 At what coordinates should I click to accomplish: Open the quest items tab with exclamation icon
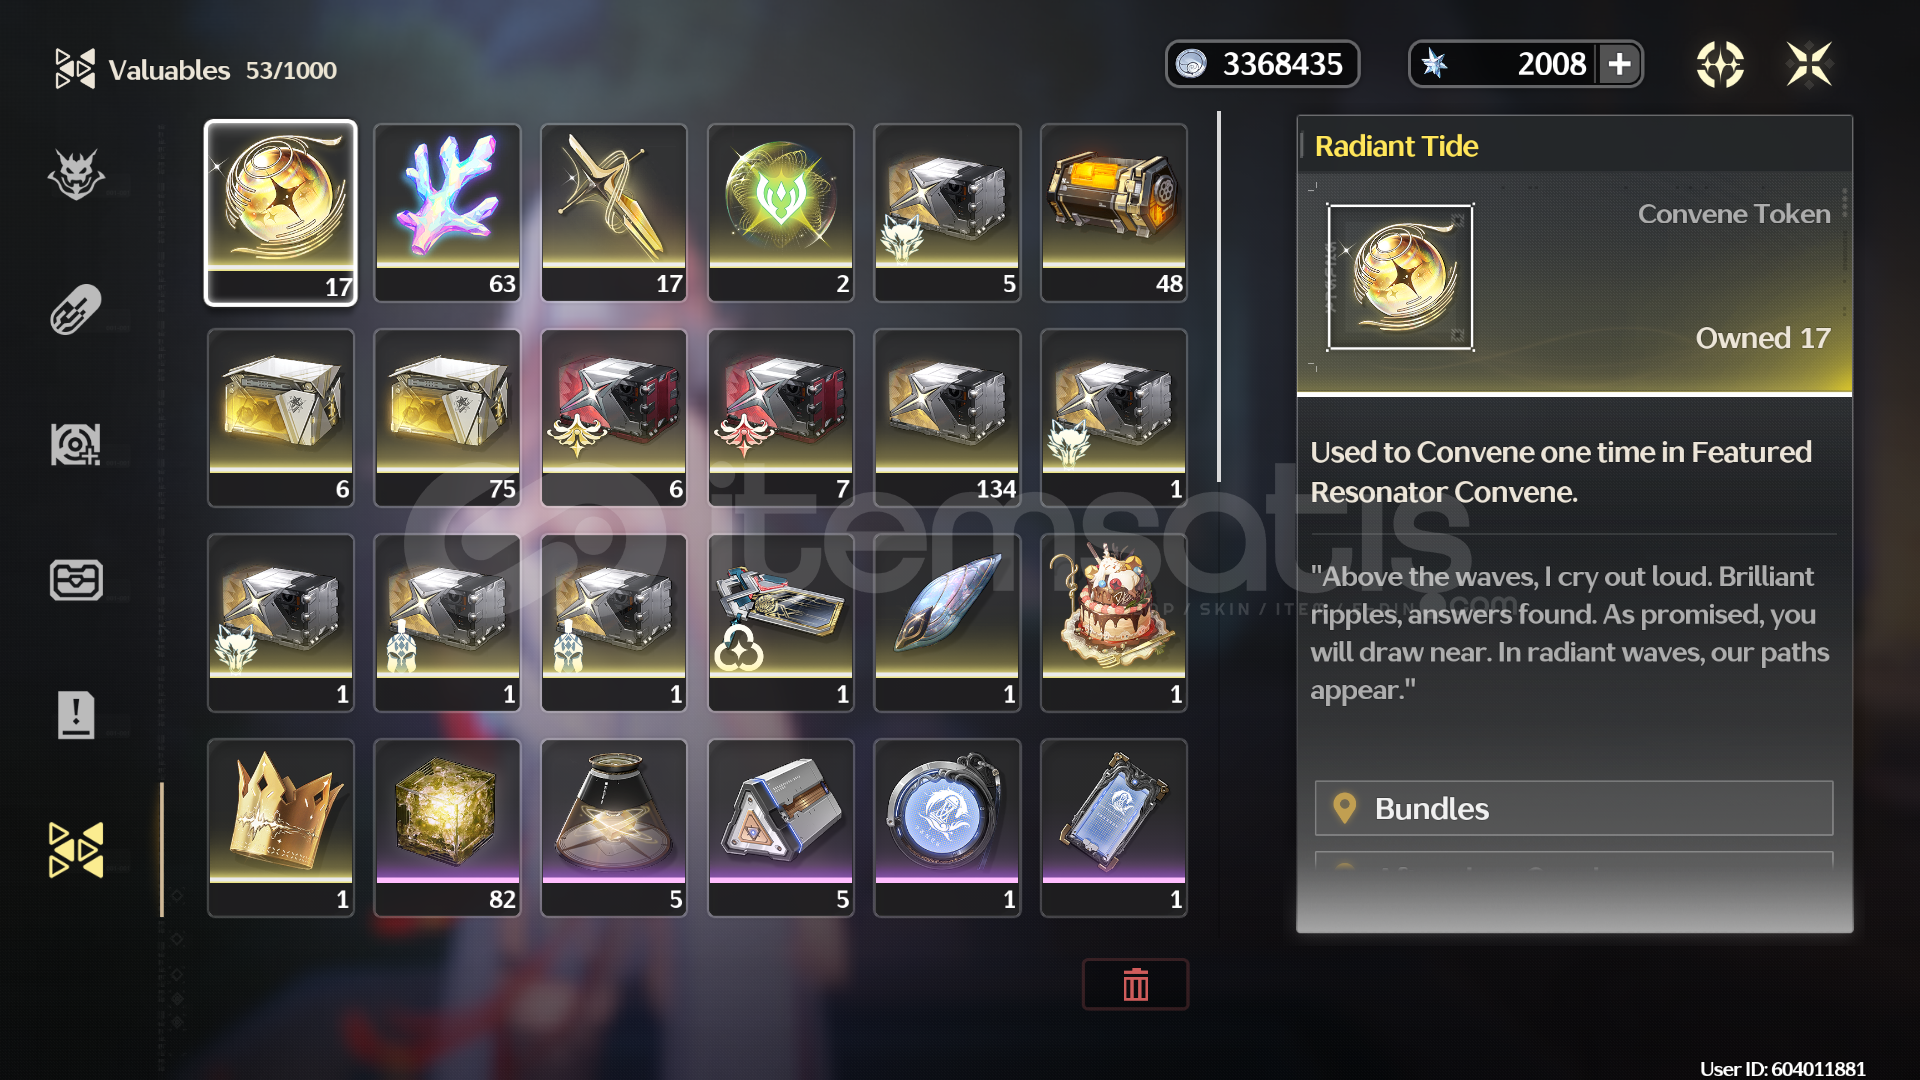coord(76,715)
